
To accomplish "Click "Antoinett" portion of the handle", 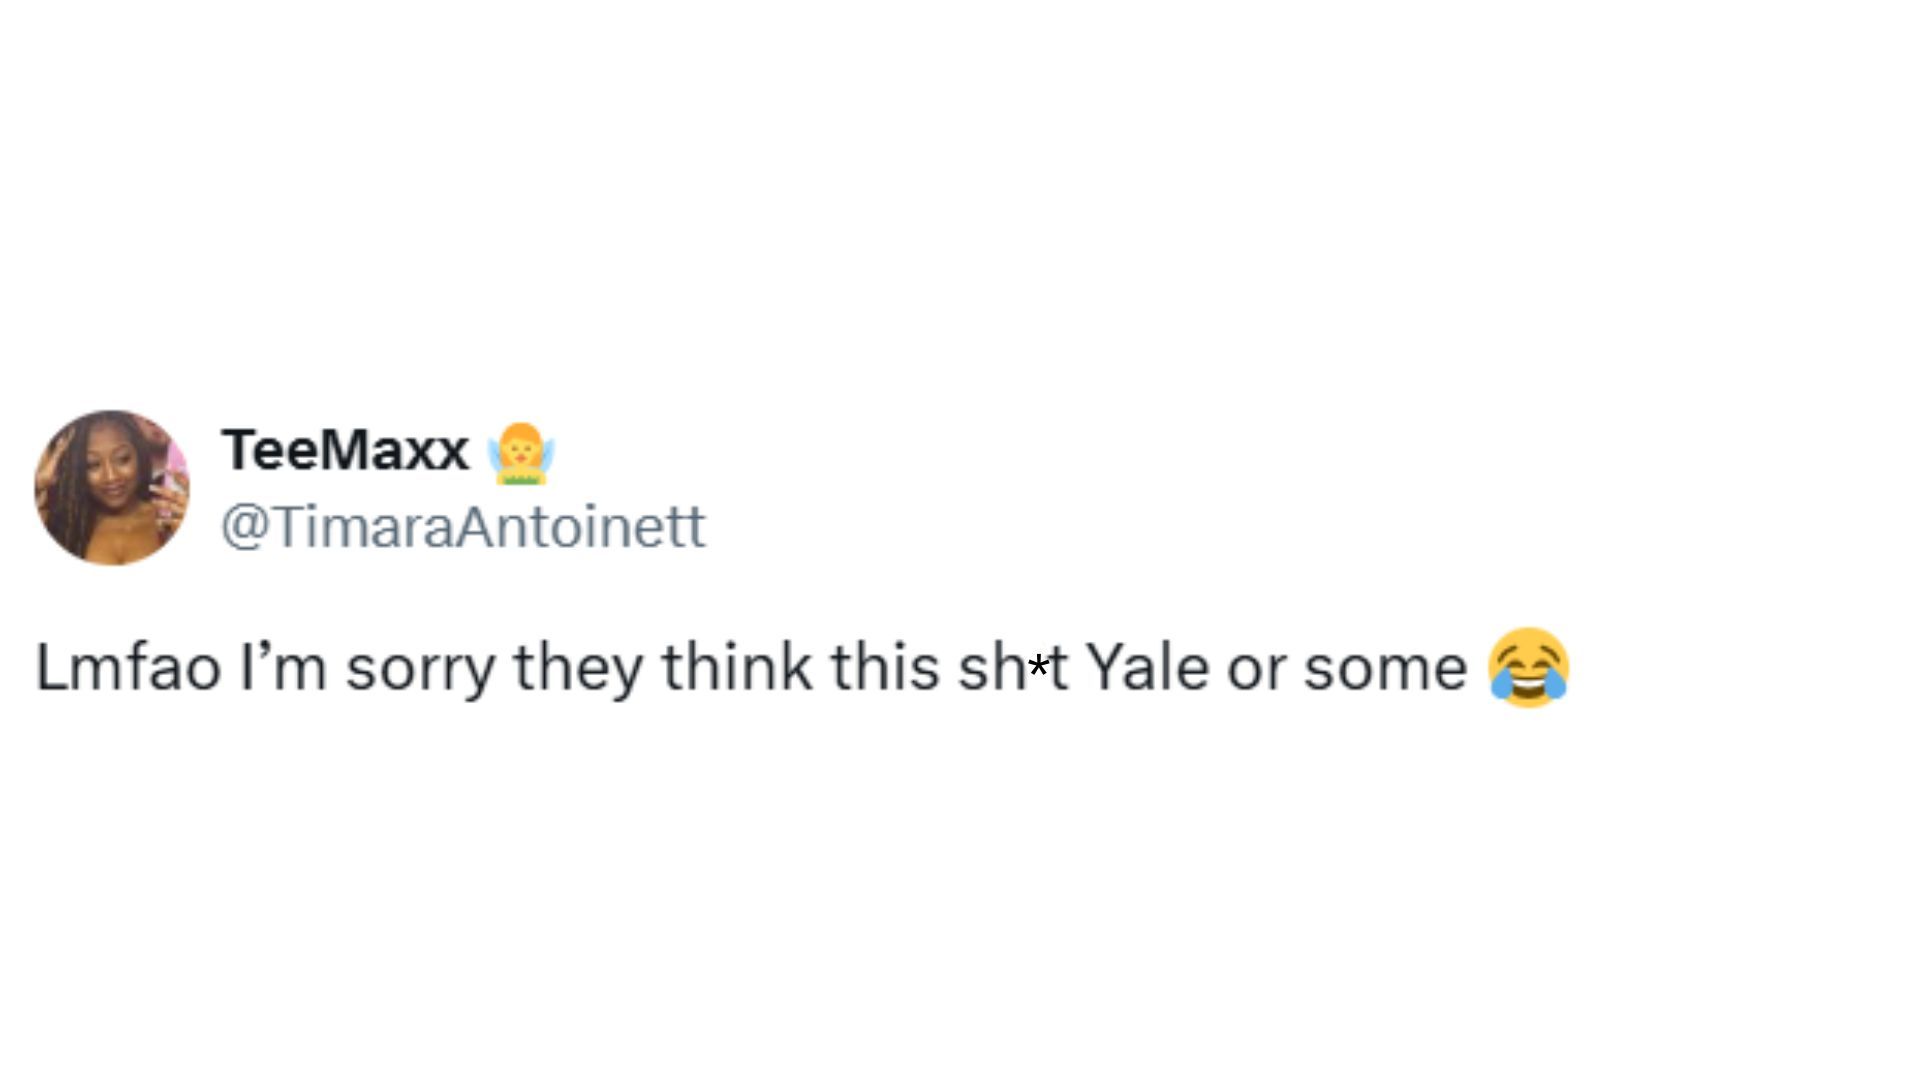I will pos(580,527).
